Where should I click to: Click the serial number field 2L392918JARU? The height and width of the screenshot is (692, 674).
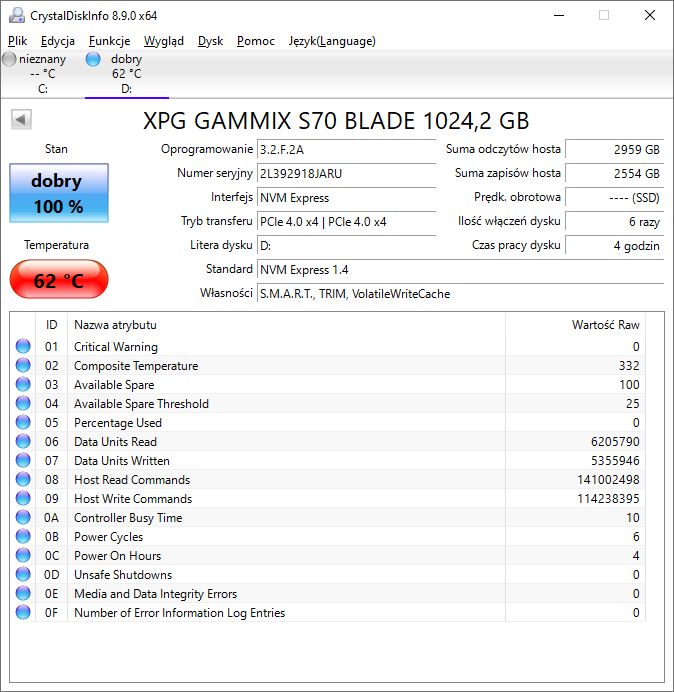point(346,173)
